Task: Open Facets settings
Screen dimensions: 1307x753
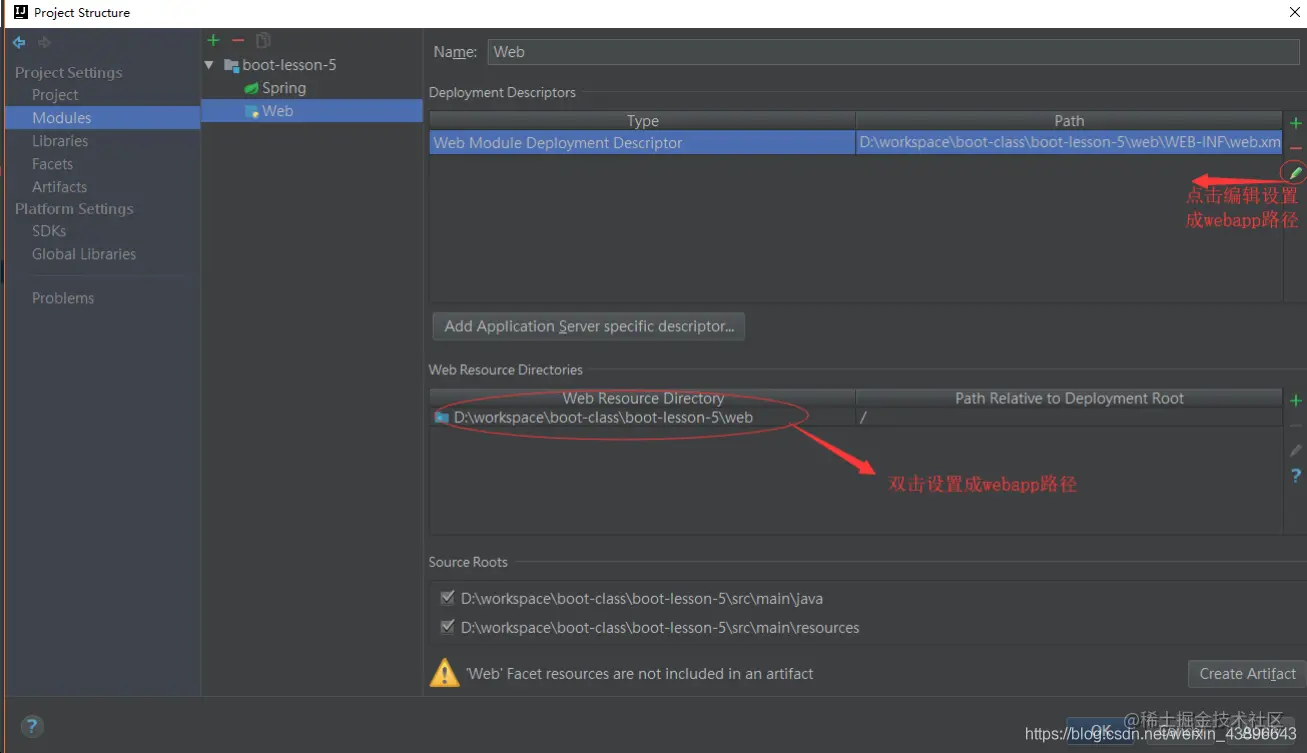Action: coord(52,164)
